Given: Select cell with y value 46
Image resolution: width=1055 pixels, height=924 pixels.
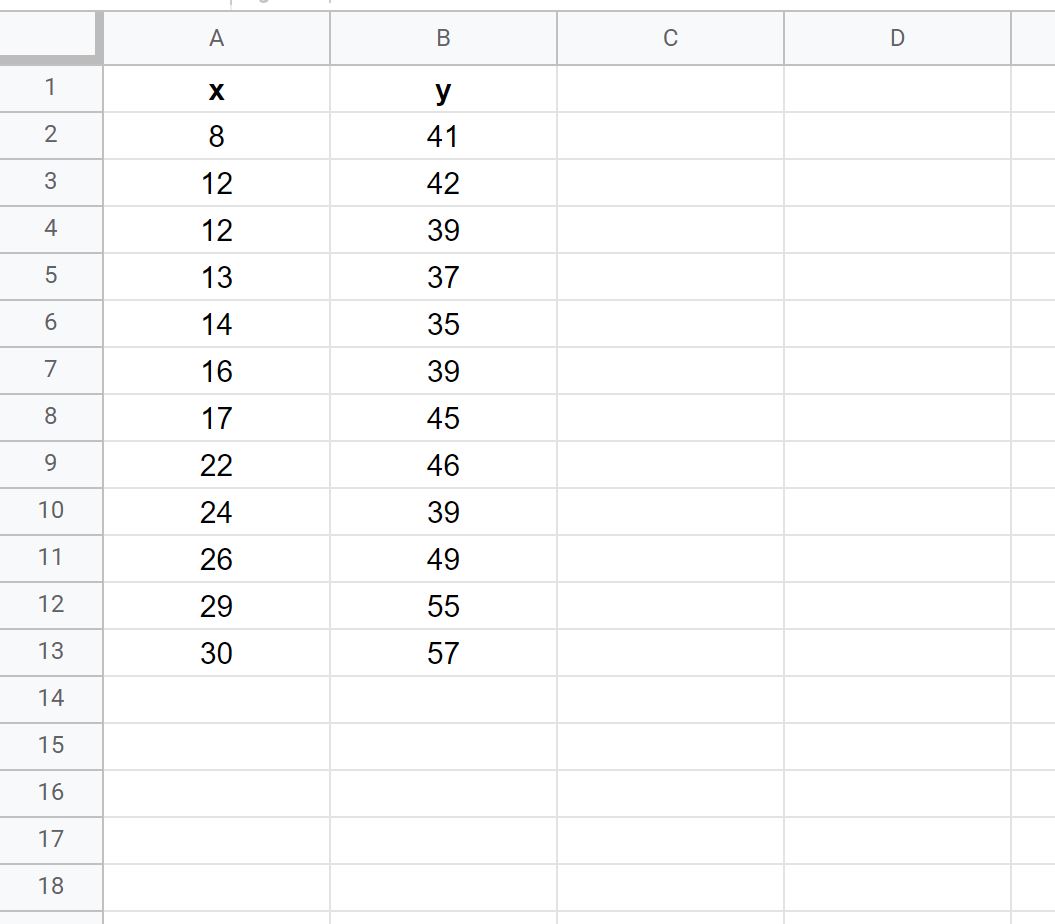Looking at the screenshot, I should [x=443, y=464].
